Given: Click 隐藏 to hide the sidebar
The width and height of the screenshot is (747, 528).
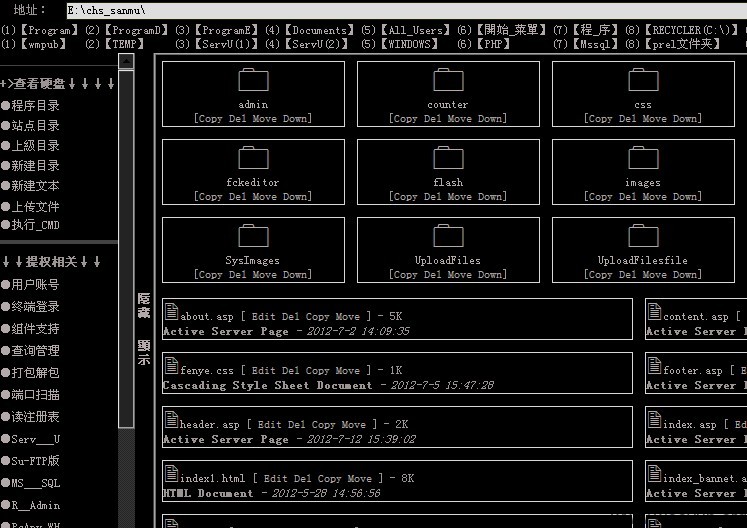Looking at the screenshot, I should pyautogui.click(x=144, y=305).
